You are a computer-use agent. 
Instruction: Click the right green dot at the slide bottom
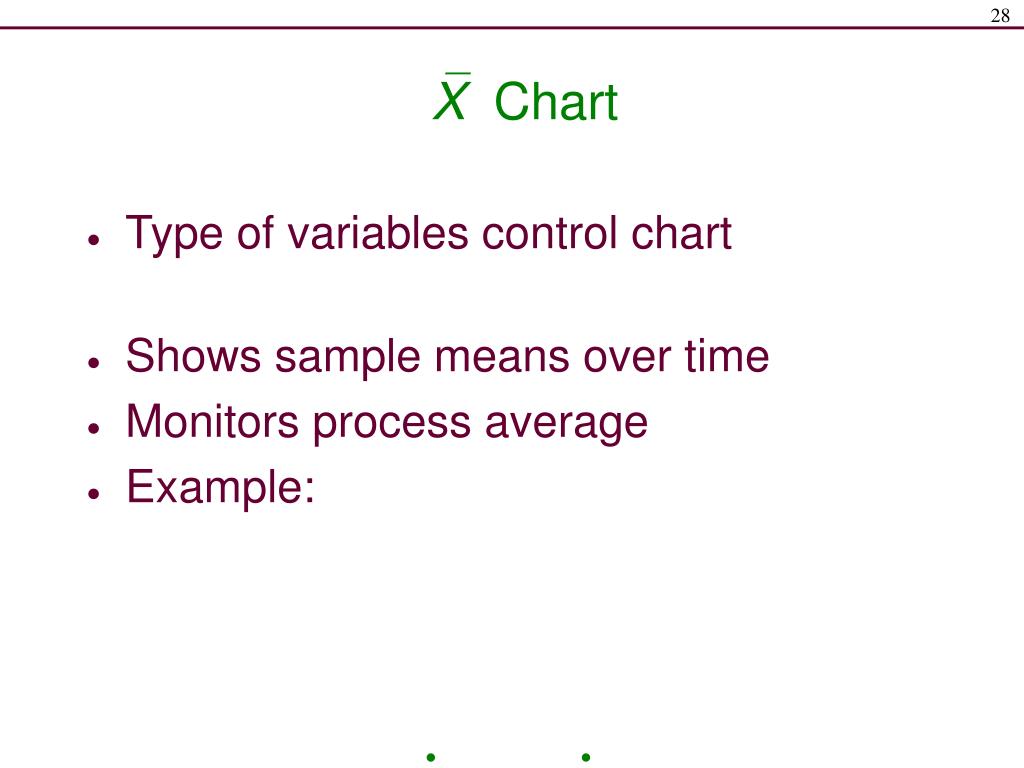[586, 758]
